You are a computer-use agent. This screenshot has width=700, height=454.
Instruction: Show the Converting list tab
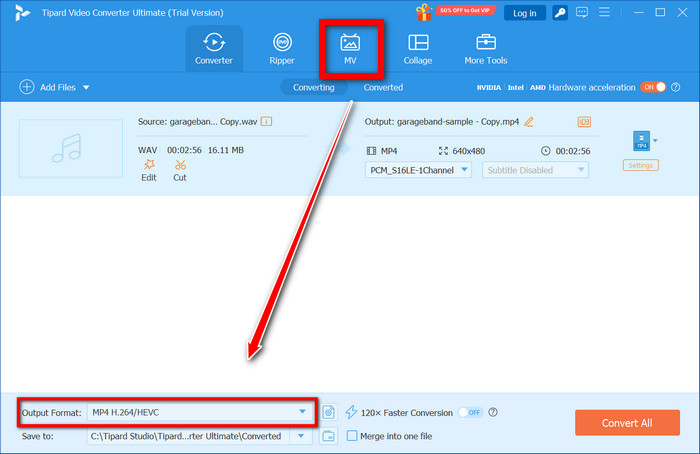pyautogui.click(x=313, y=87)
